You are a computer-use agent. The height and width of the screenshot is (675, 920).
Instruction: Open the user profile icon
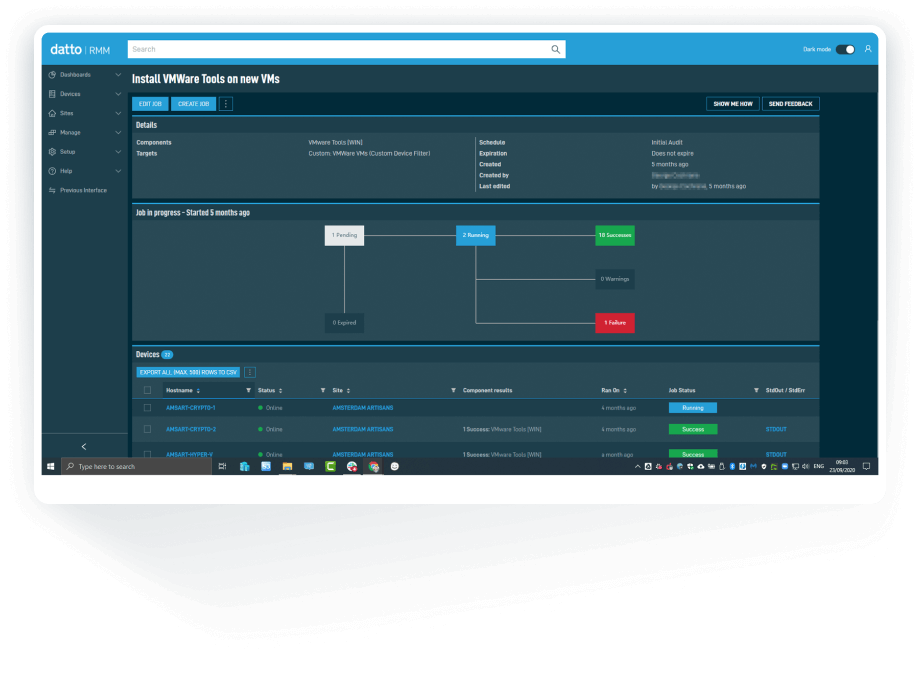pos(868,49)
